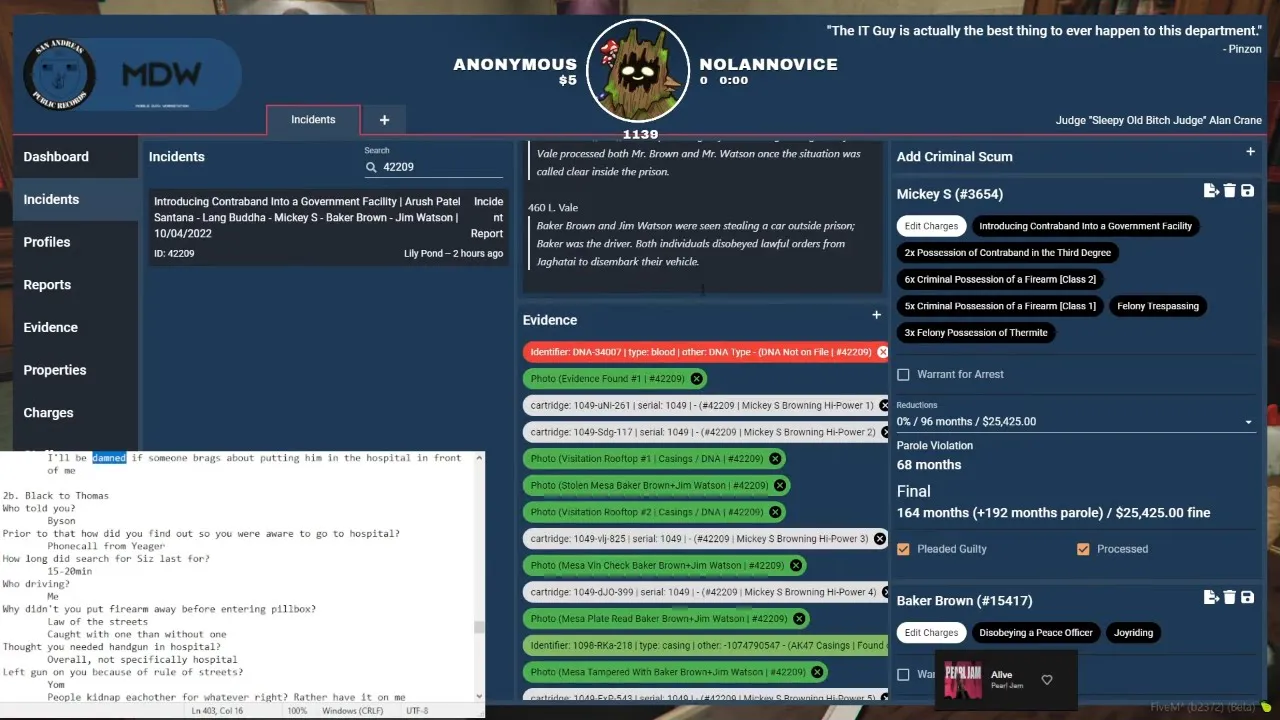
Task: Remove Photo Visitation Rooftop #2 chip
Action: (775, 512)
